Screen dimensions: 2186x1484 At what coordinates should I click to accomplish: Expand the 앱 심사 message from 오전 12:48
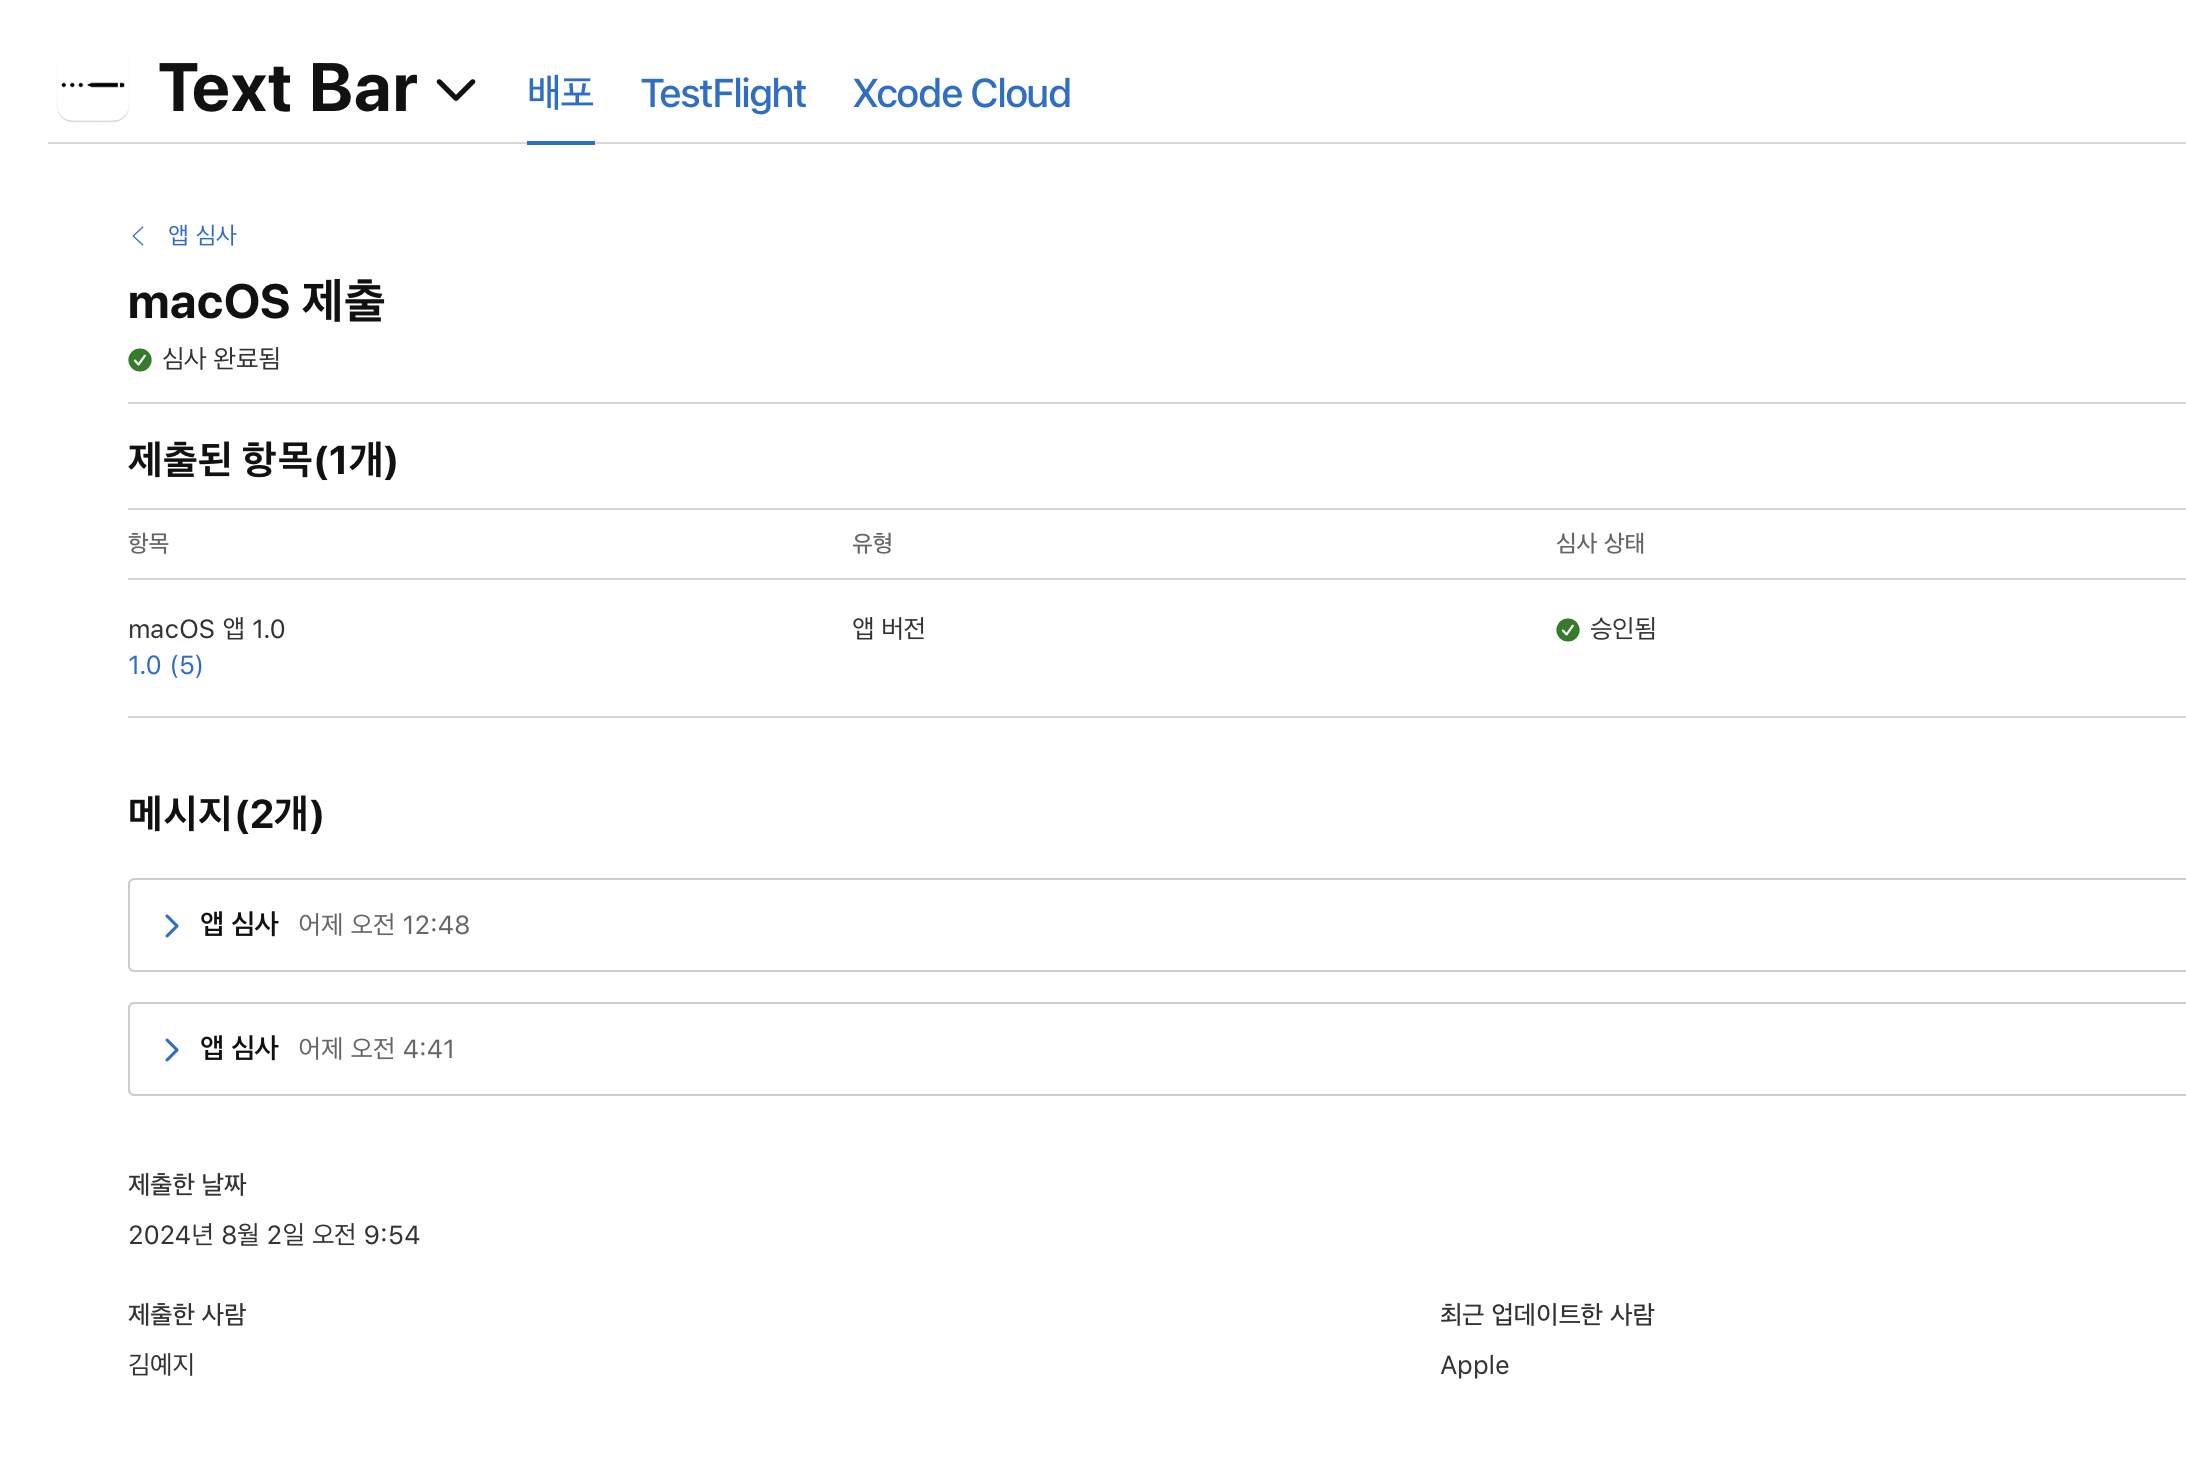click(171, 925)
